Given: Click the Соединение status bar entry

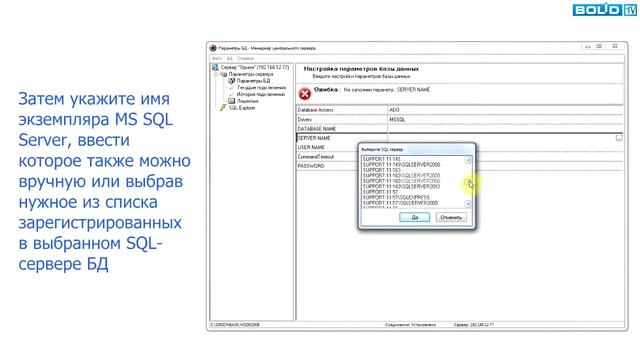Looking at the screenshot, I should [x=410, y=325].
